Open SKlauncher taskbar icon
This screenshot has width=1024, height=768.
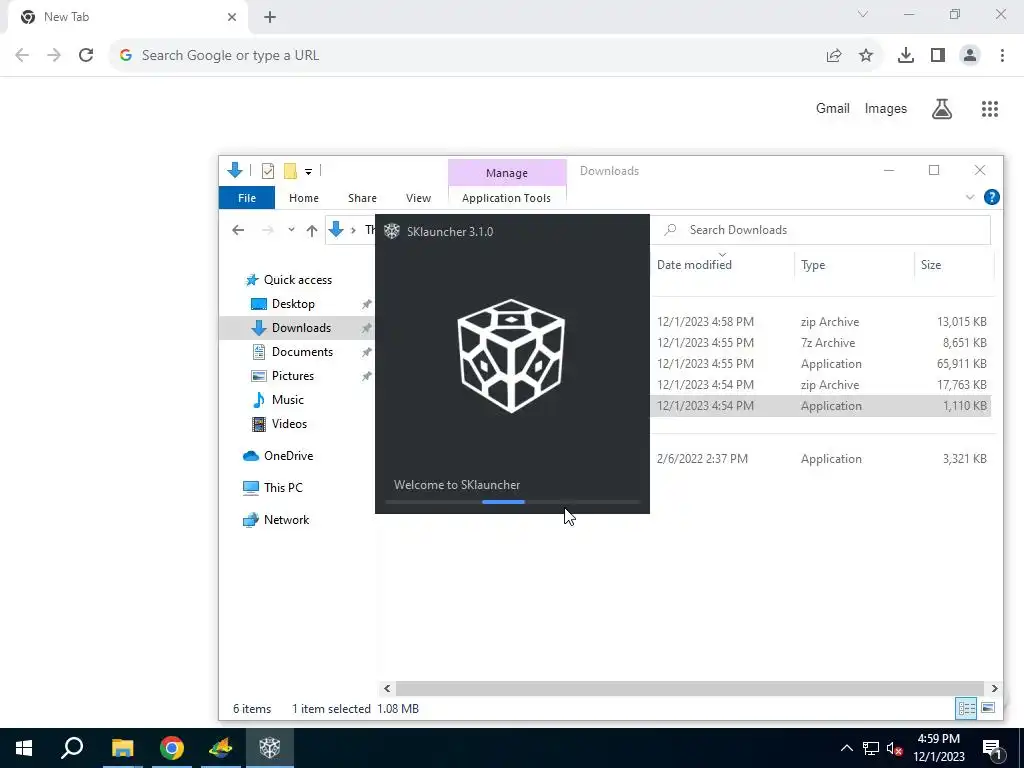[270, 748]
